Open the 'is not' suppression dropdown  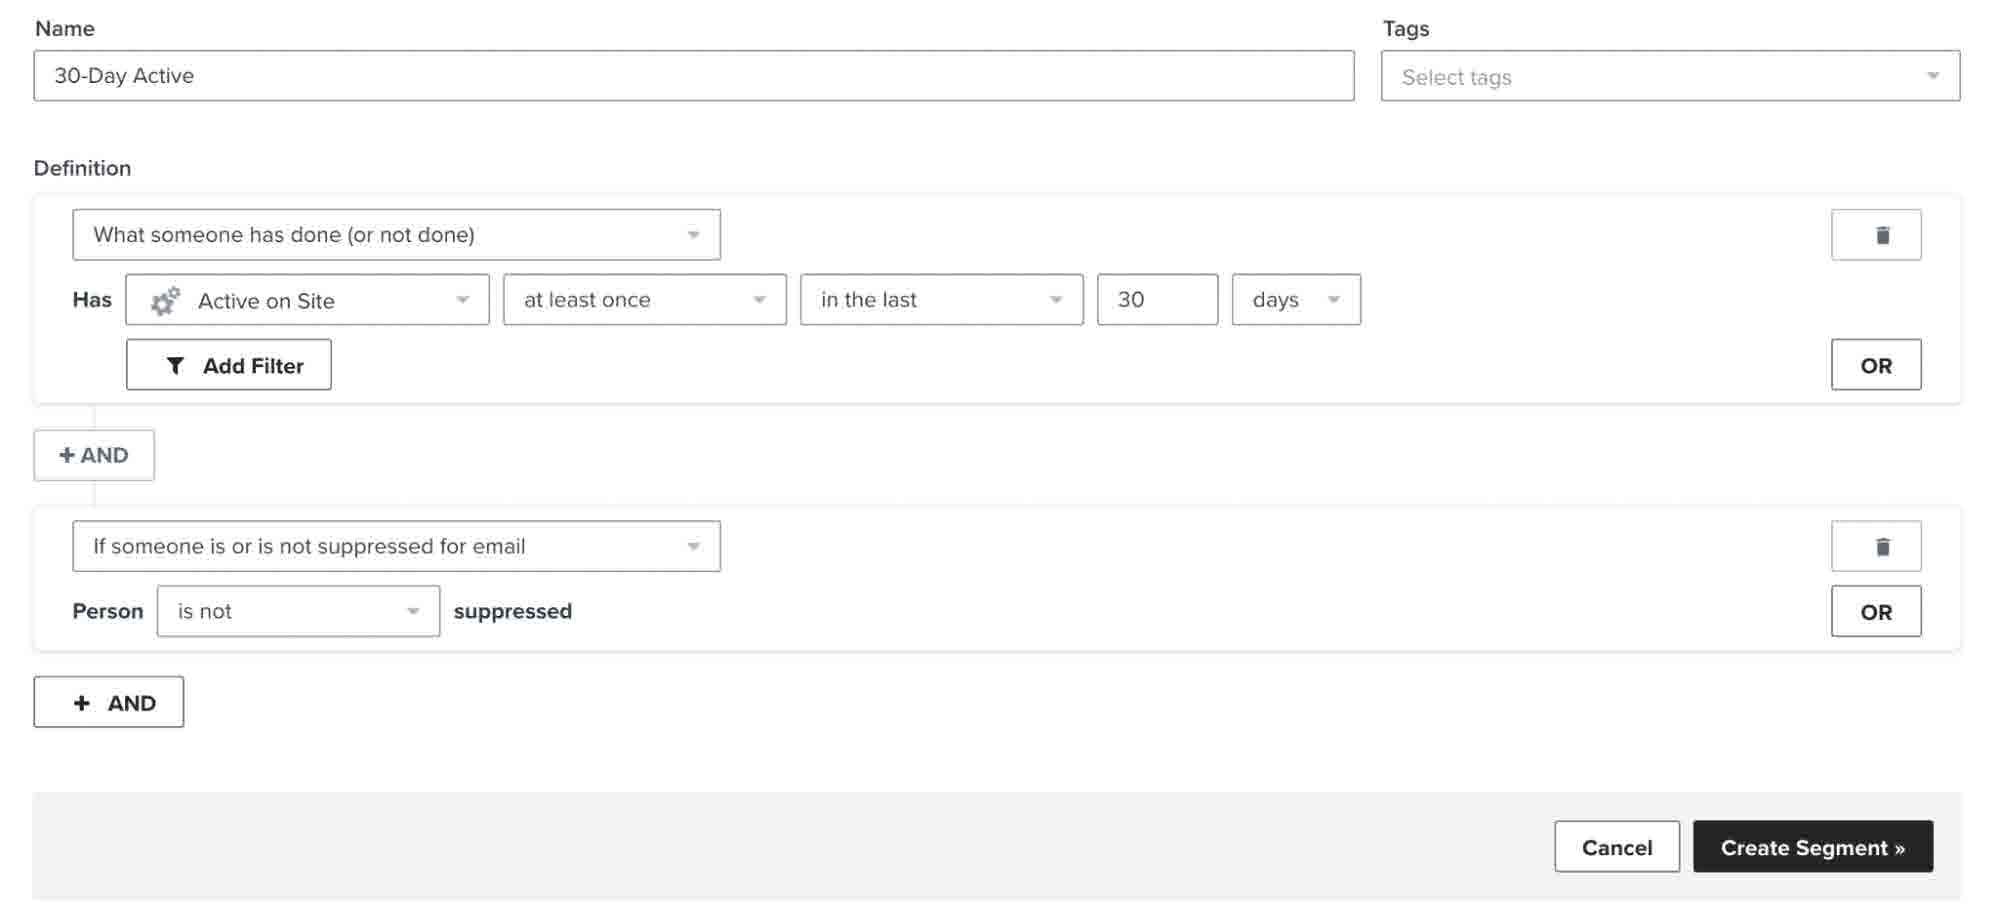pos(298,611)
